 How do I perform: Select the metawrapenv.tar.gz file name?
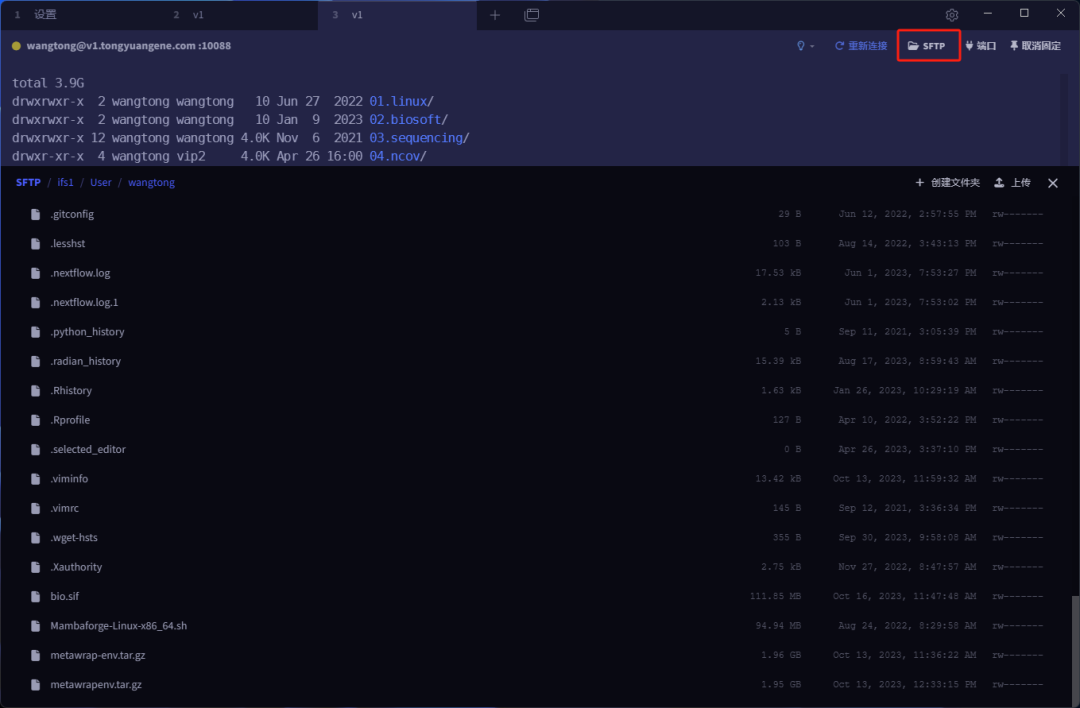[x=96, y=685]
